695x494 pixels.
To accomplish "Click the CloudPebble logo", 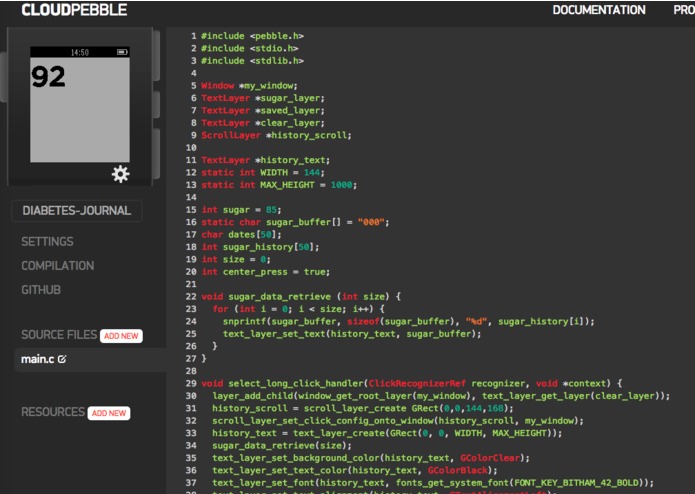I will pyautogui.click(x=74, y=10).
